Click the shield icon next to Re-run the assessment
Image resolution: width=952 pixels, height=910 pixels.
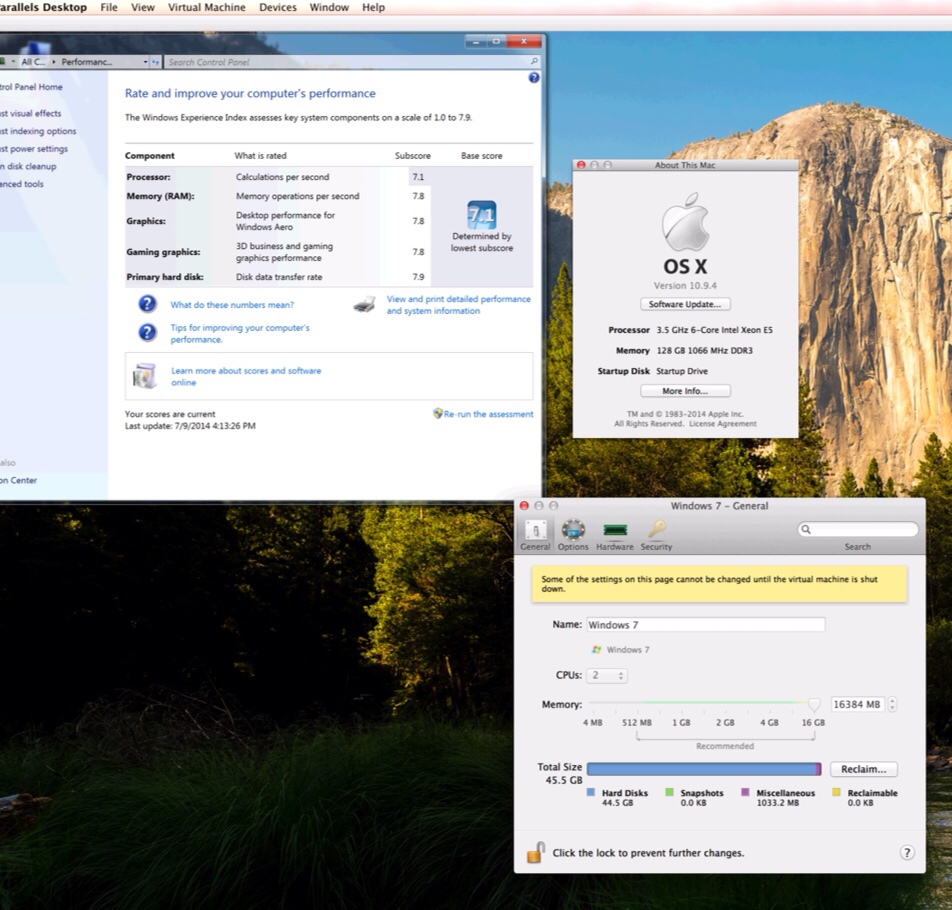tap(437, 413)
